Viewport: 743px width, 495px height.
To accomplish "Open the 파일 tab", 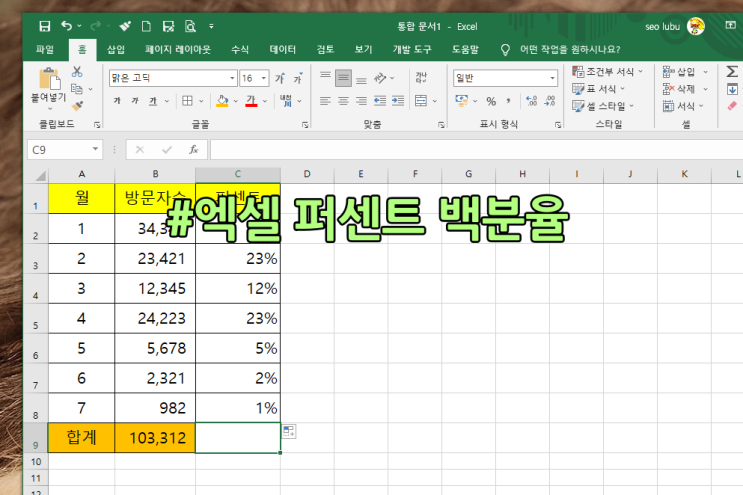I will pyautogui.click(x=45, y=50).
